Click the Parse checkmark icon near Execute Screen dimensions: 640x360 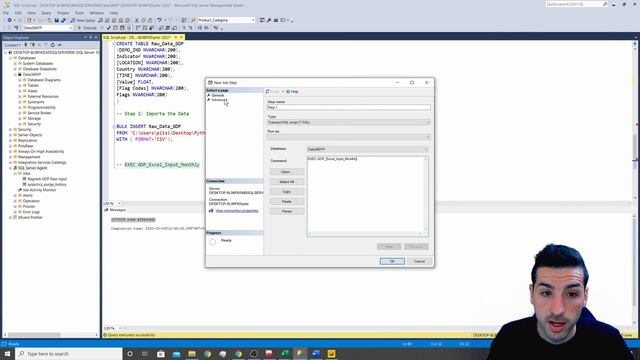[x=109, y=28]
